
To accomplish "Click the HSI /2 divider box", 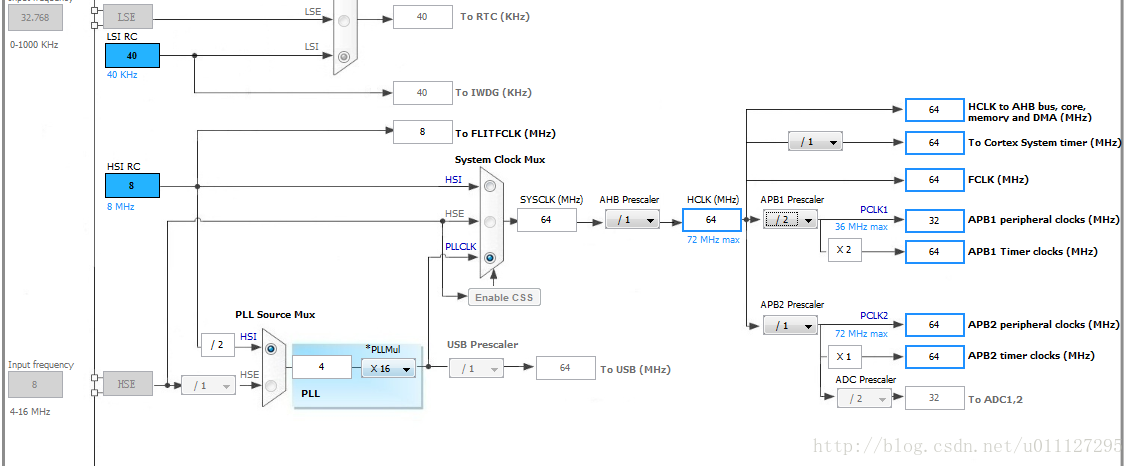I will (x=218, y=346).
